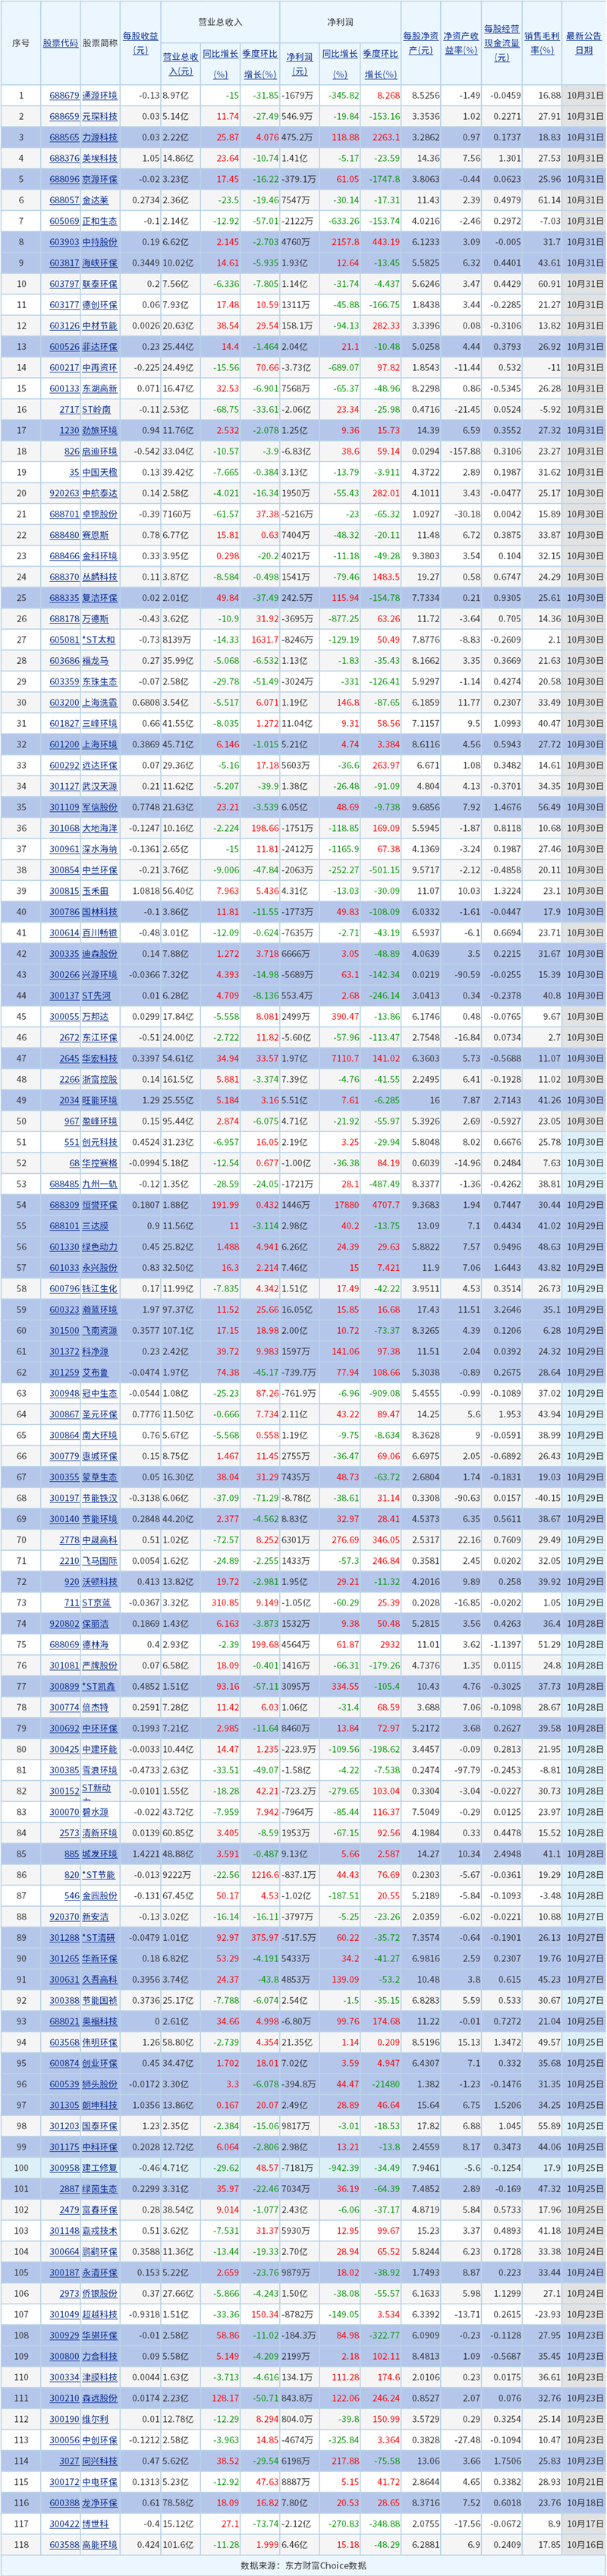This screenshot has width=607, height=2576.
Task: Click stock code 603903 link
Action: click(64, 242)
